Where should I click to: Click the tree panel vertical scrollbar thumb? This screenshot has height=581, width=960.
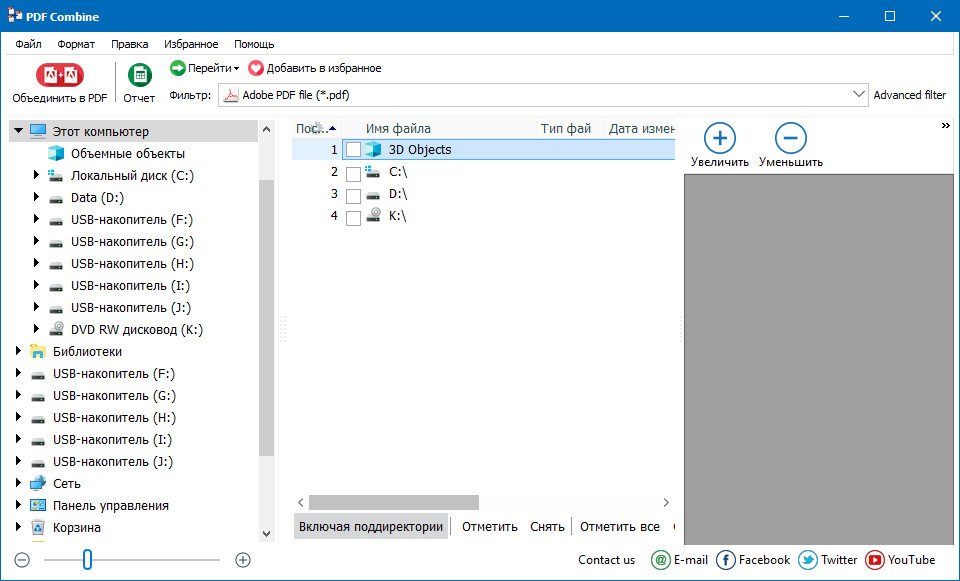(266, 318)
